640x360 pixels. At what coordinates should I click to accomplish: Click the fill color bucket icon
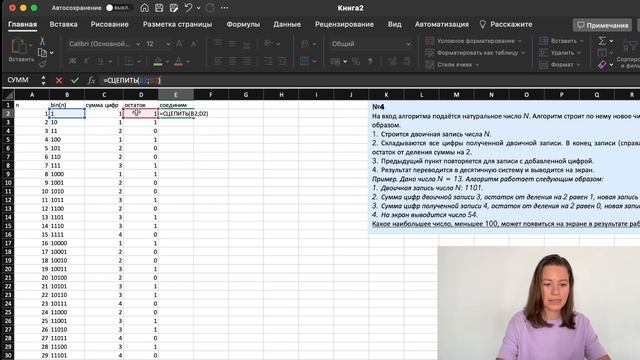(158, 62)
